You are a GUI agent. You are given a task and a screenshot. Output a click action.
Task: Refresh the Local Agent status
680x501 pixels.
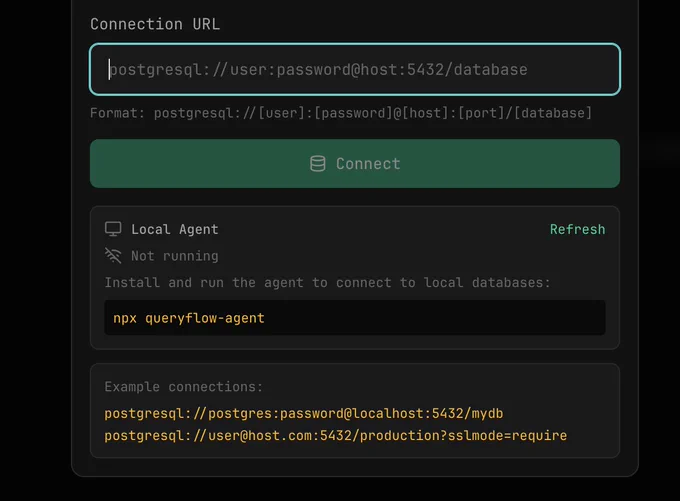point(577,229)
